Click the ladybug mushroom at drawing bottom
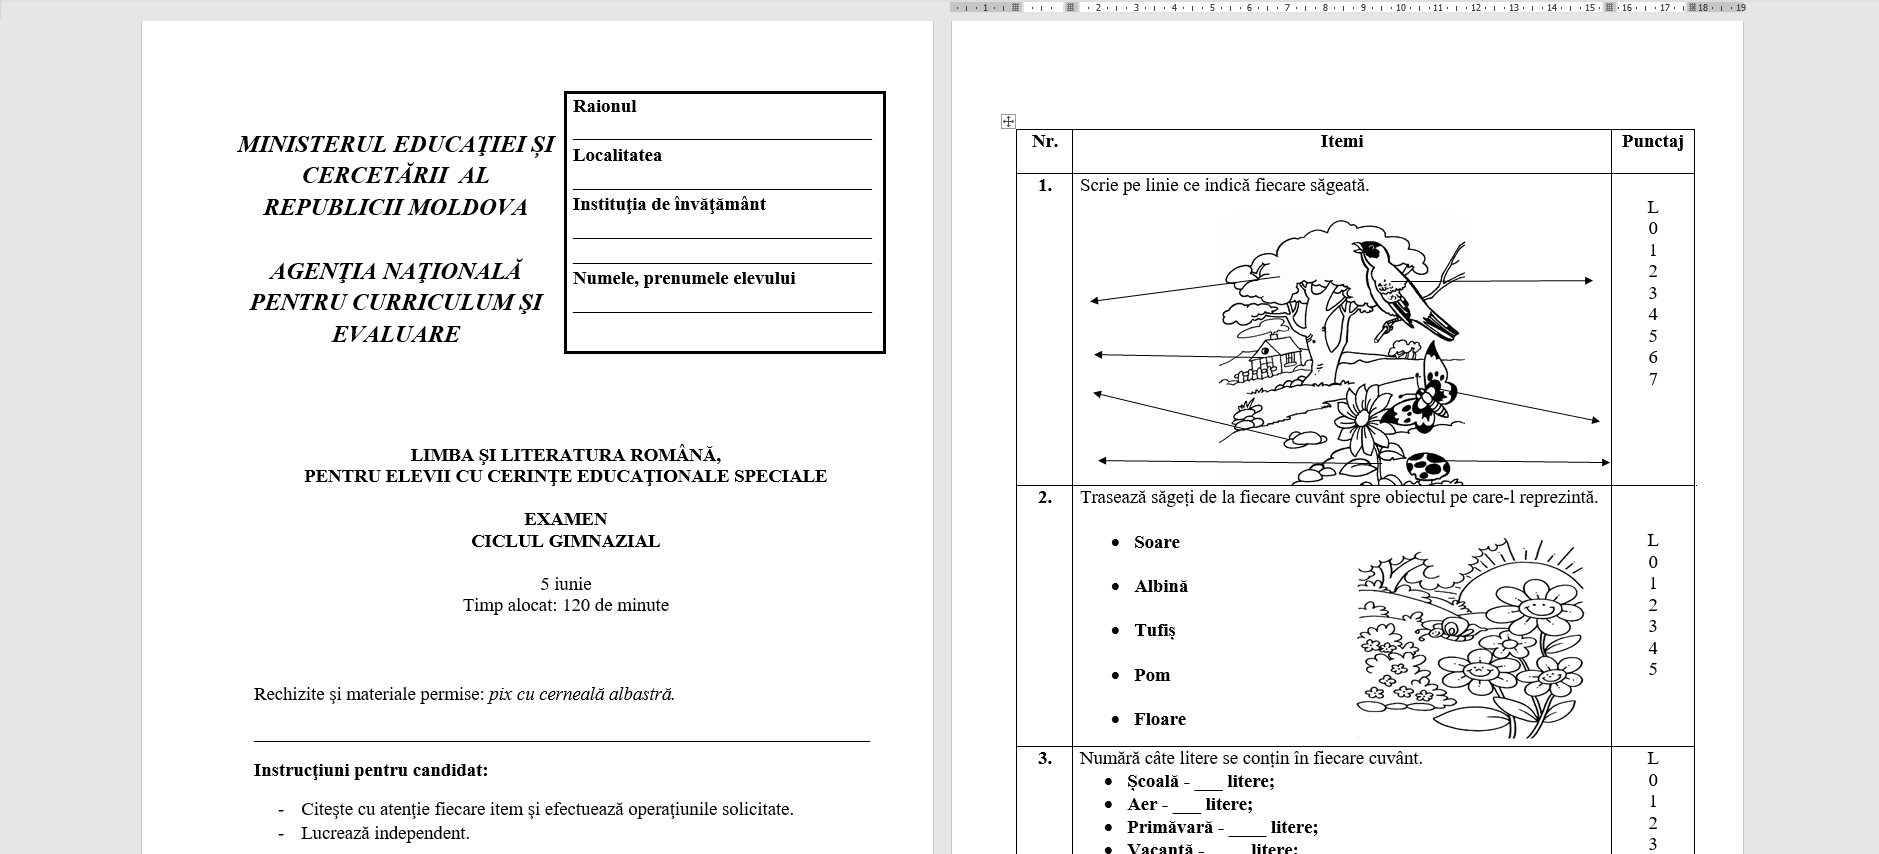Image resolution: width=1879 pixels, height=854 pixels. point(1427,467)
